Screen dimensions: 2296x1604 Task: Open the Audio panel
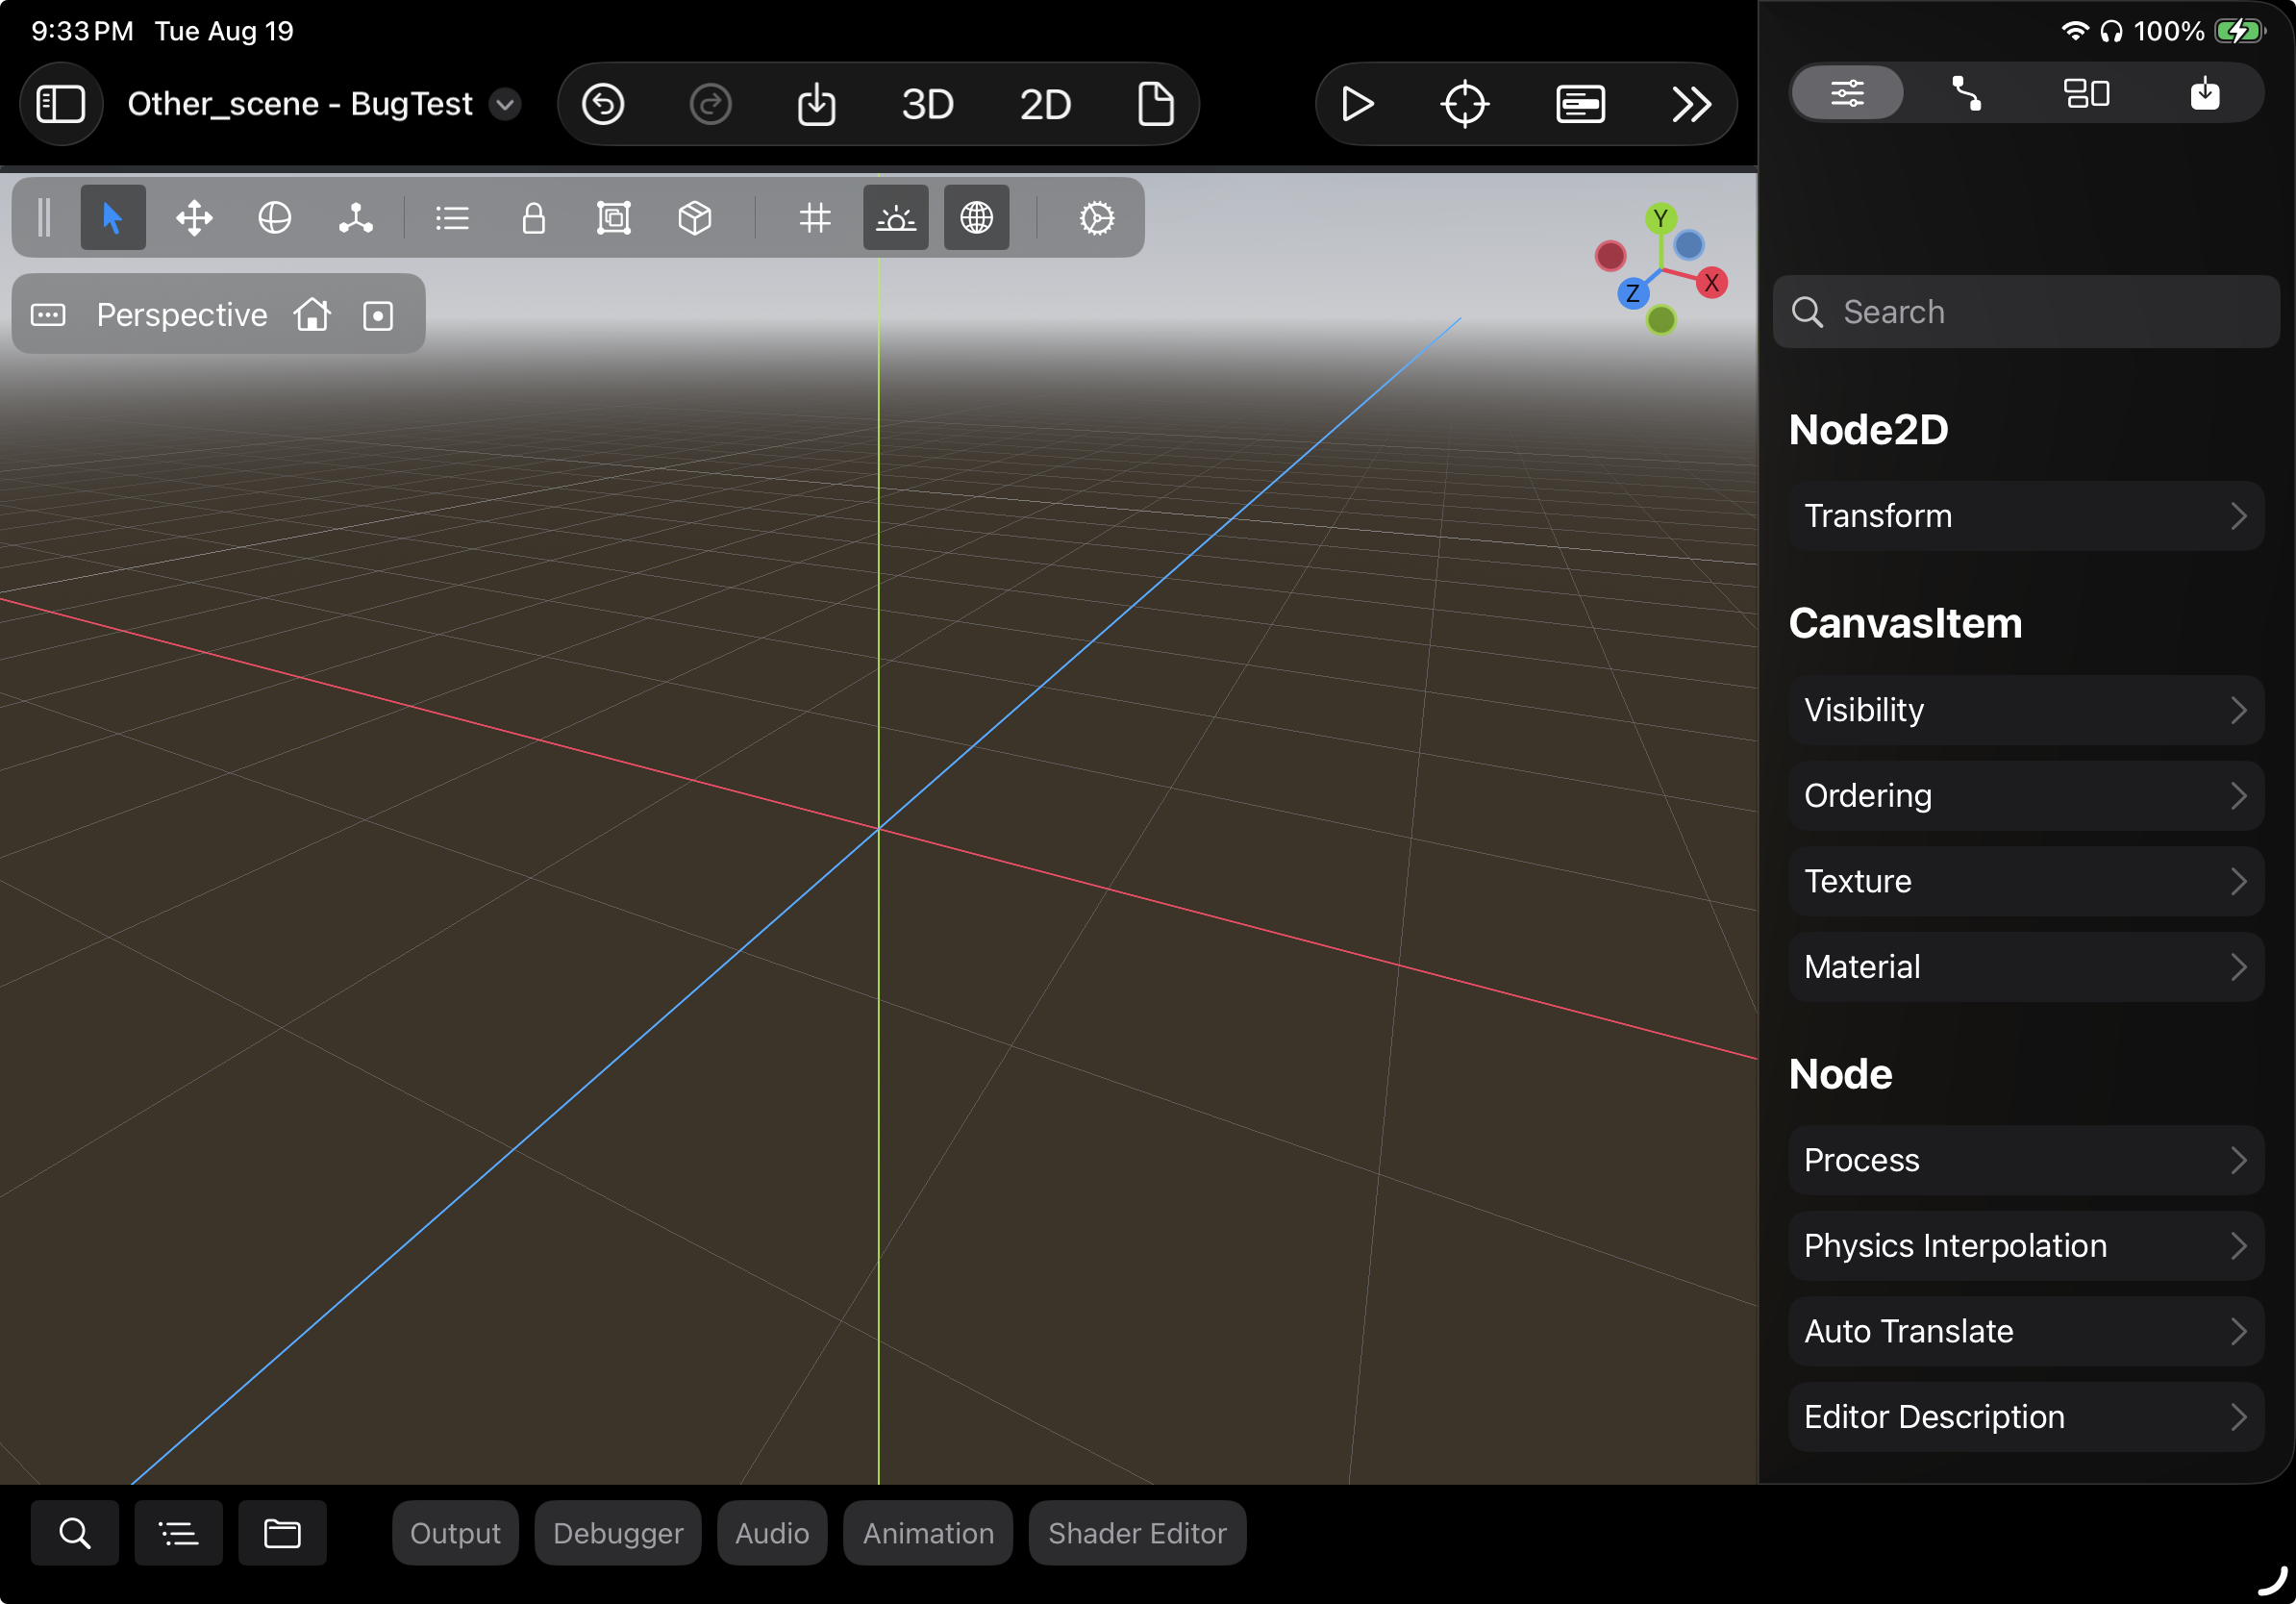[772, 1533]
